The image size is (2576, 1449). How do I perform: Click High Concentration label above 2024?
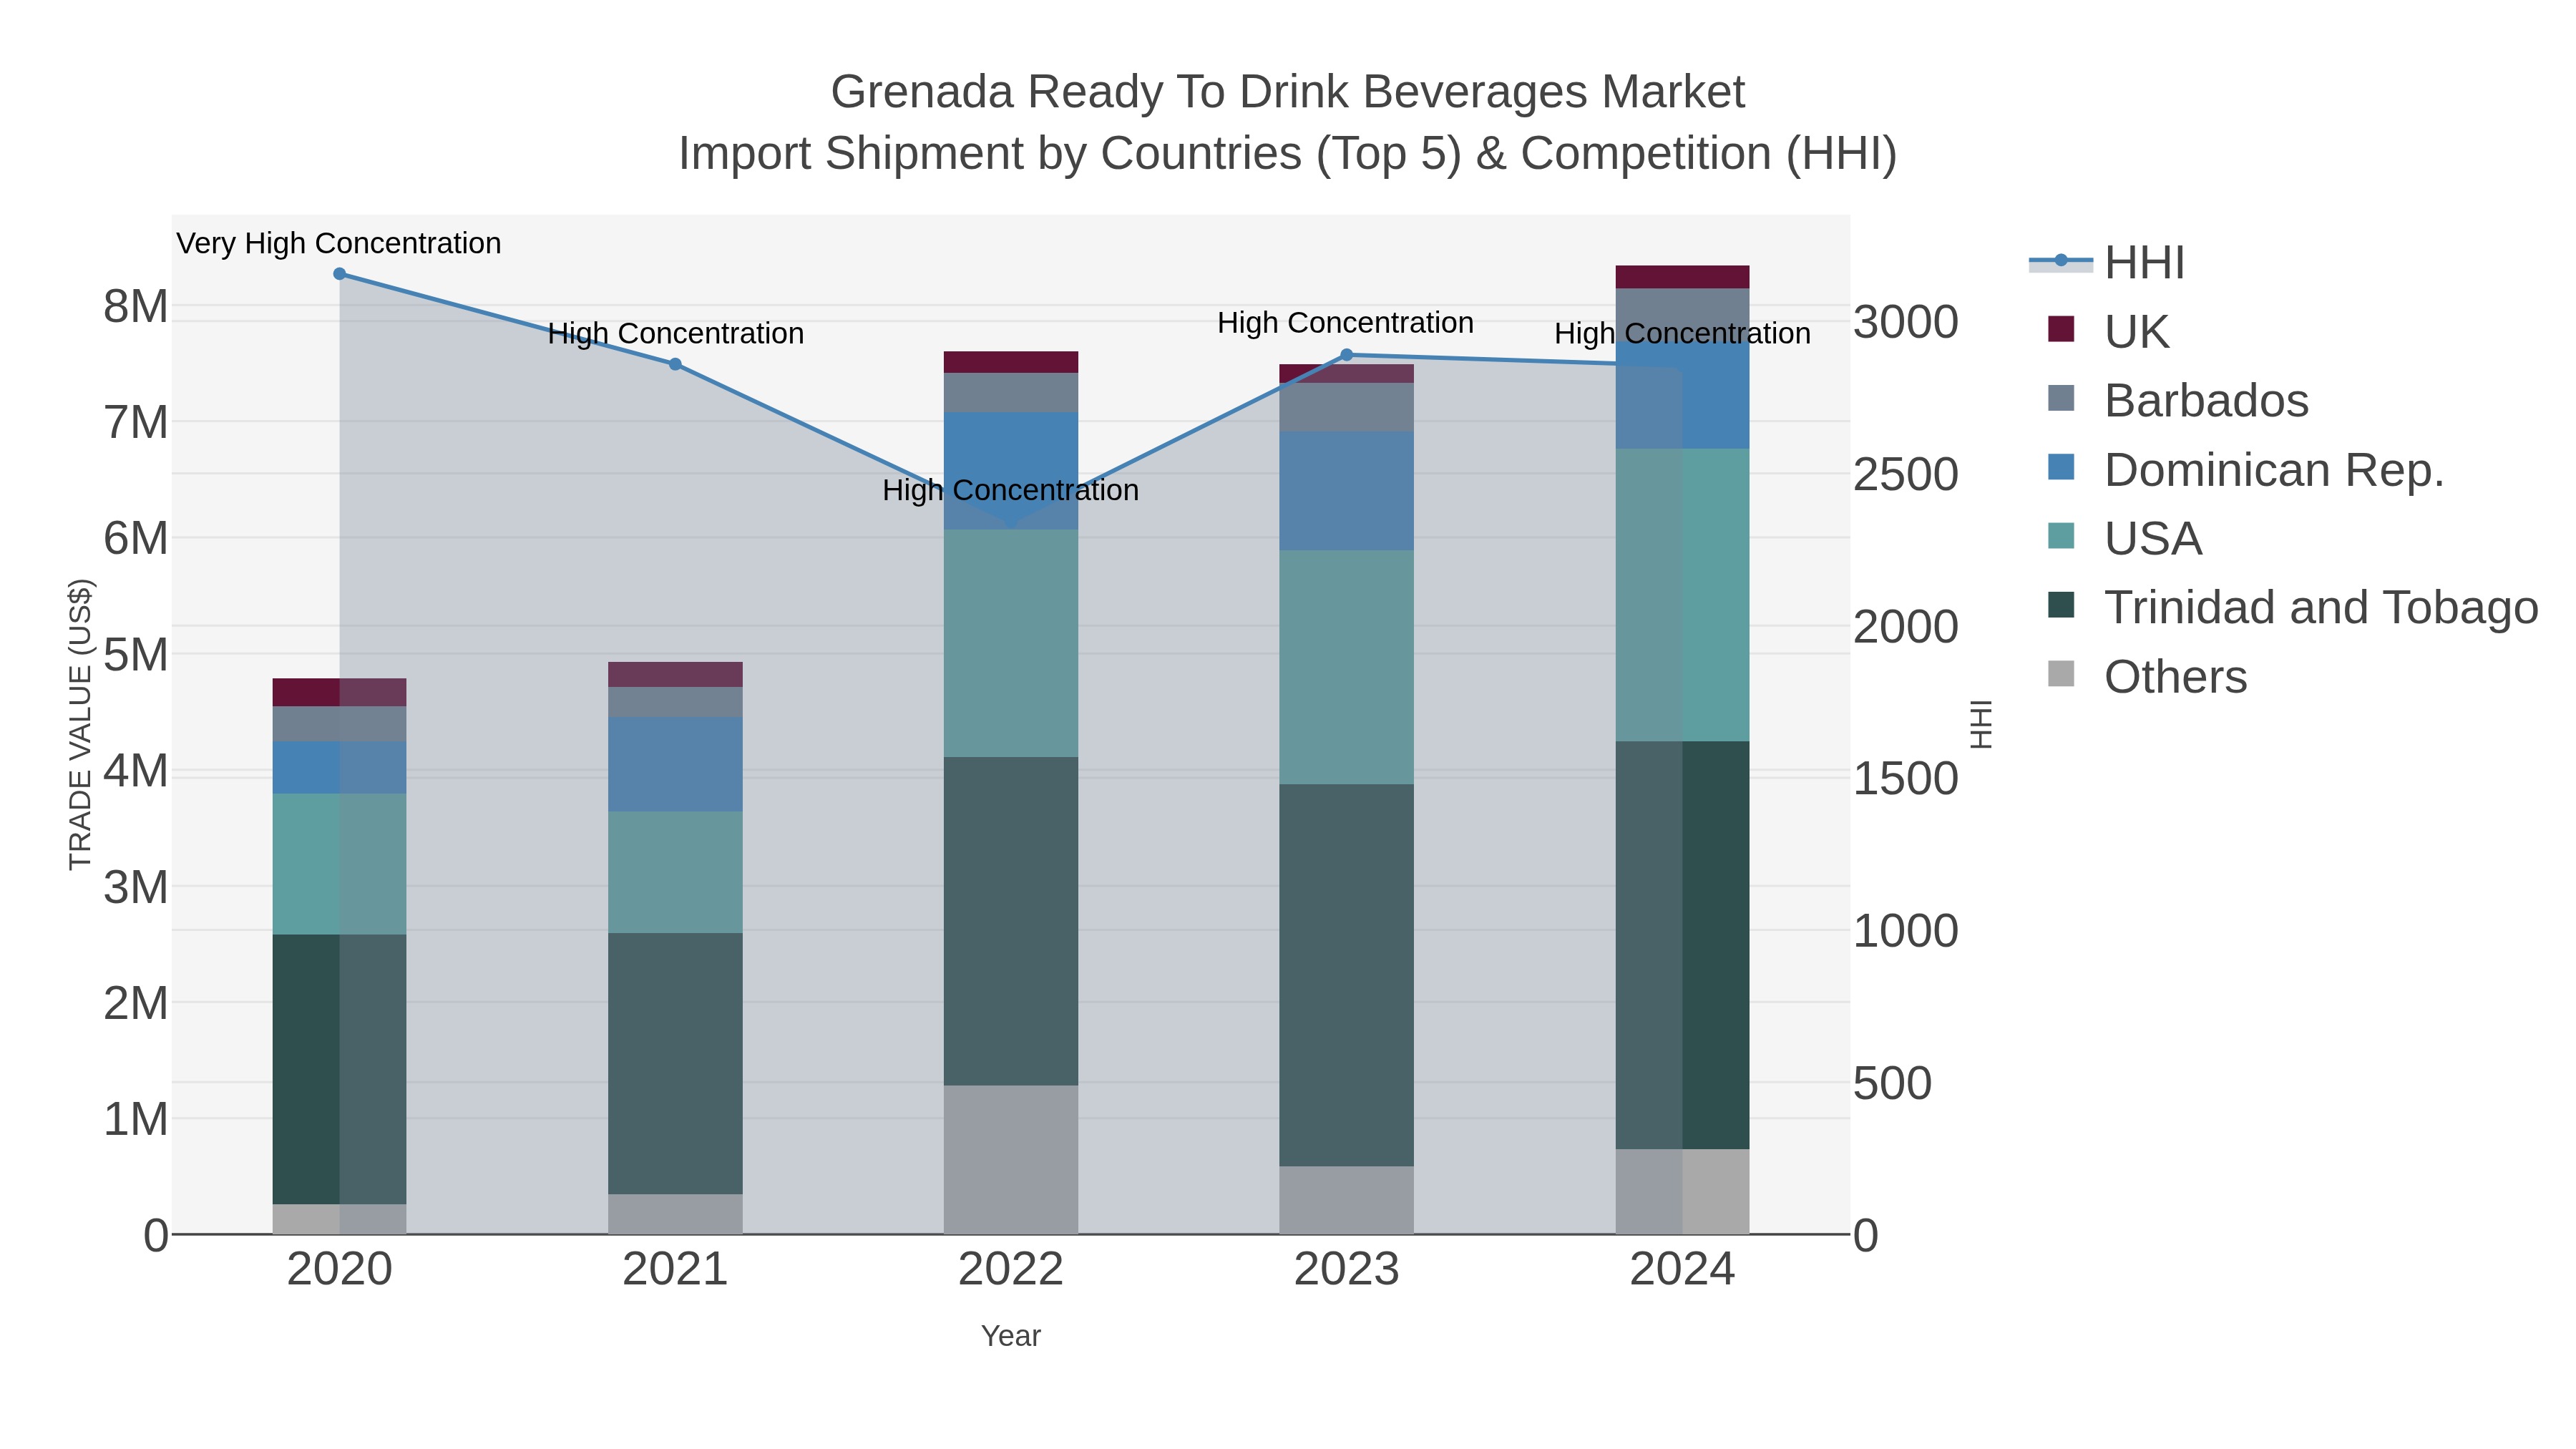[x=1682, y=333]
